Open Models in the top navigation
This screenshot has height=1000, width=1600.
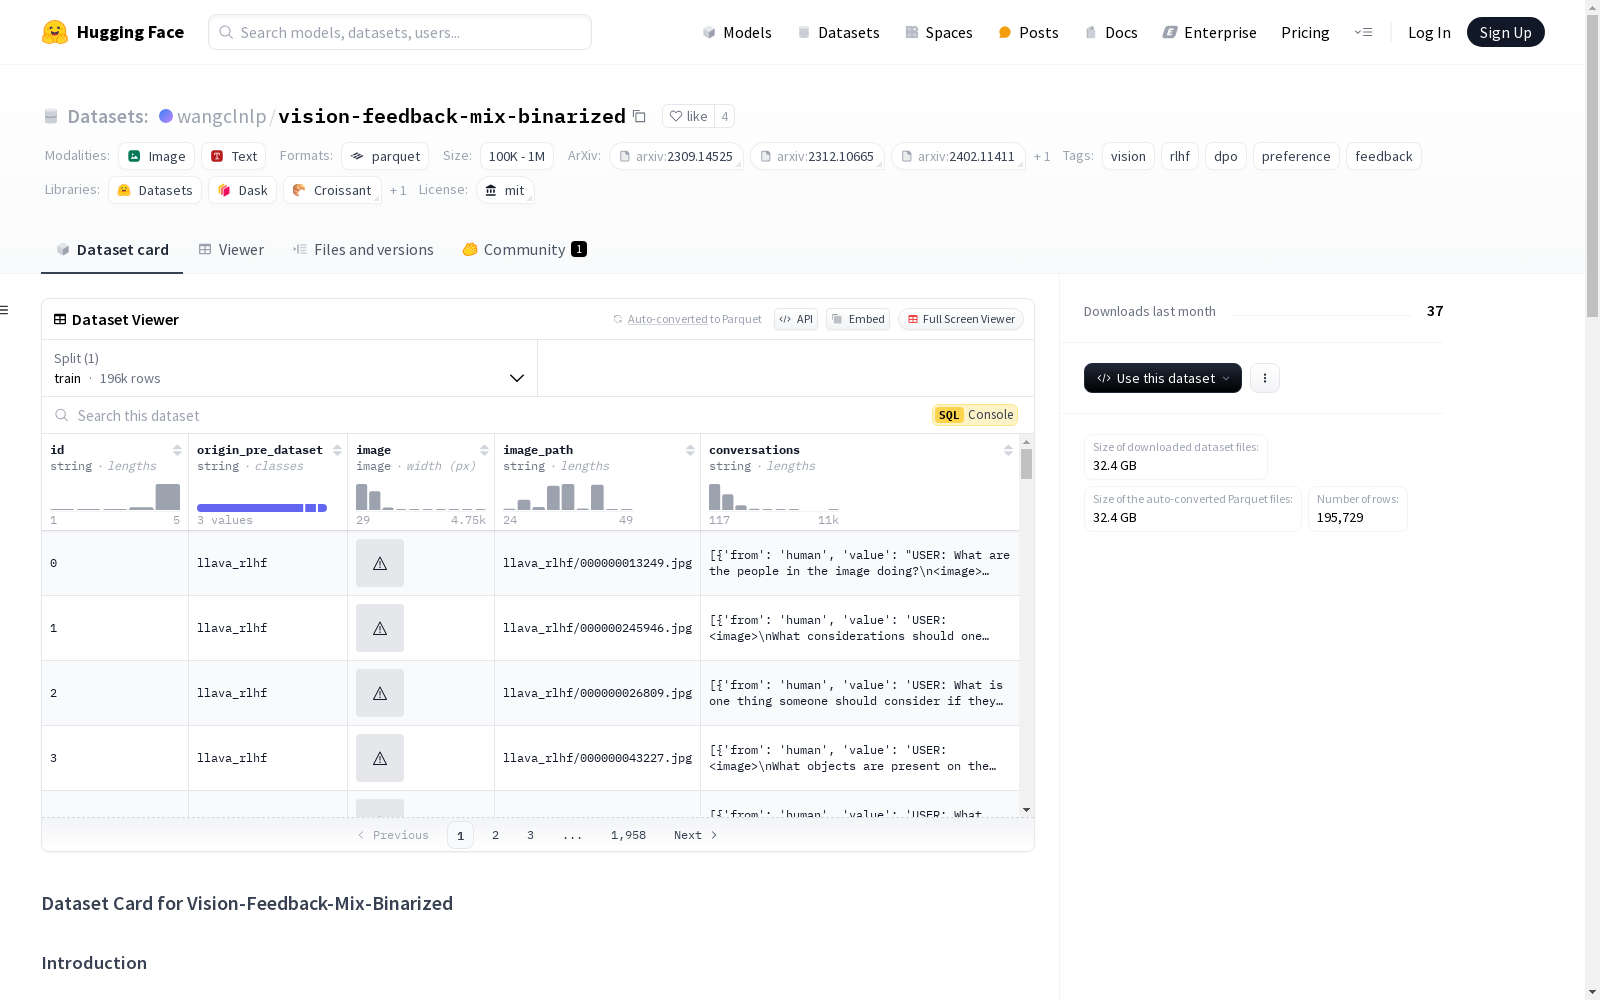point(737,32)
